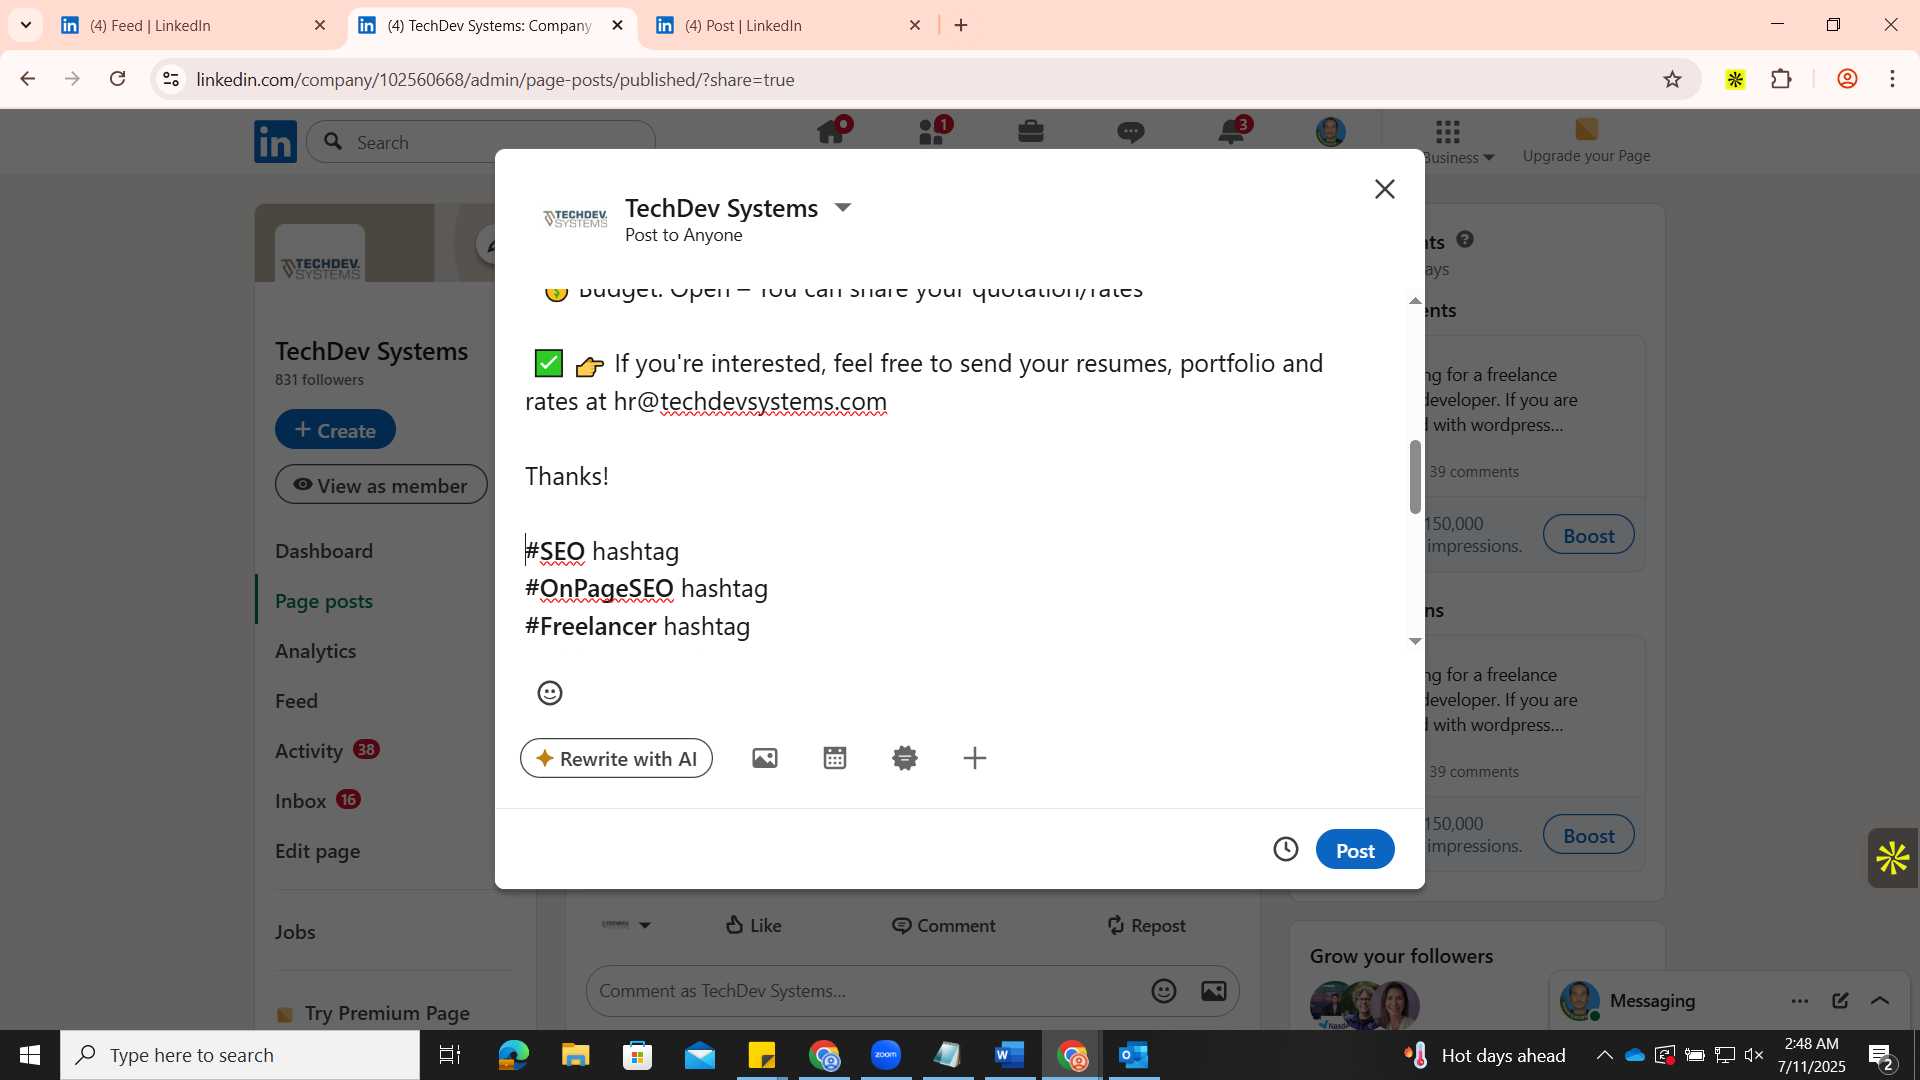Open Jobs in the admin sidebar
The width and height of the screenshot is (1920, 1080).
tap(295, 932)
